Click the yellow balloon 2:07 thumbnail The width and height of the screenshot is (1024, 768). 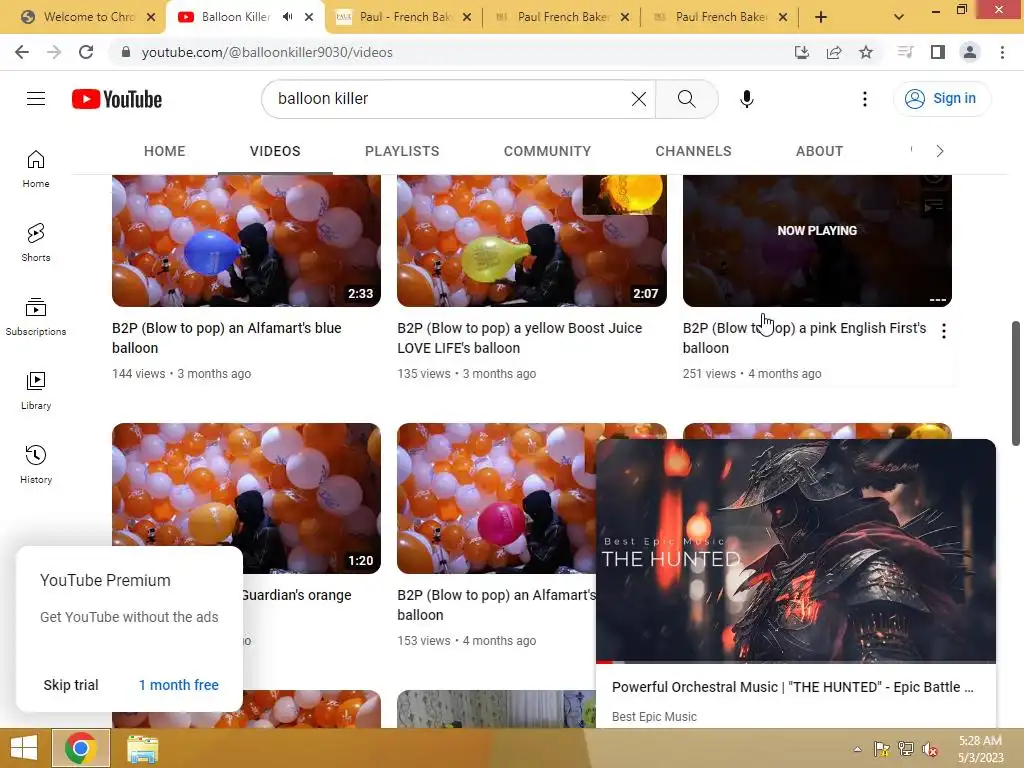pos(532,240)
